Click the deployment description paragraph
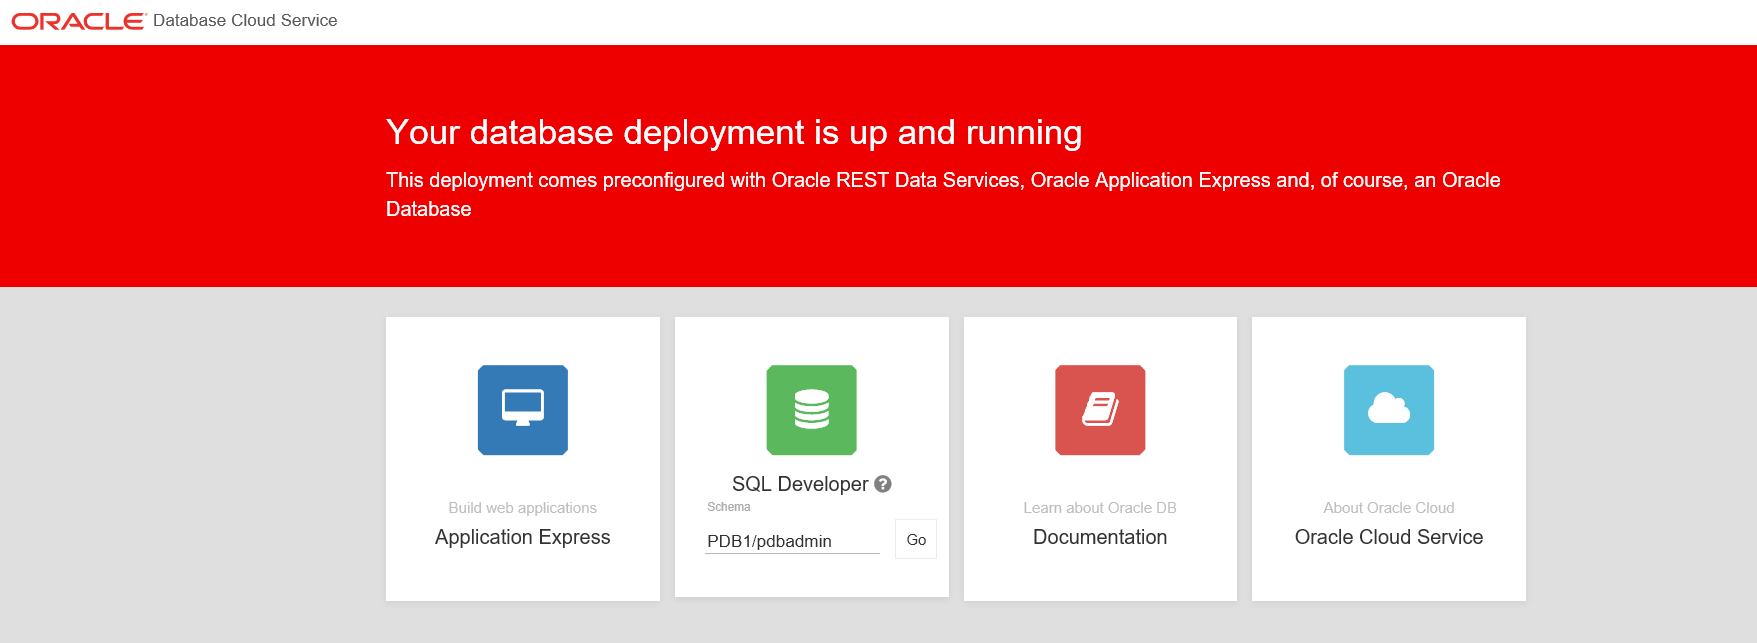Screen dimensions: 1757x643 coord(943,194)
